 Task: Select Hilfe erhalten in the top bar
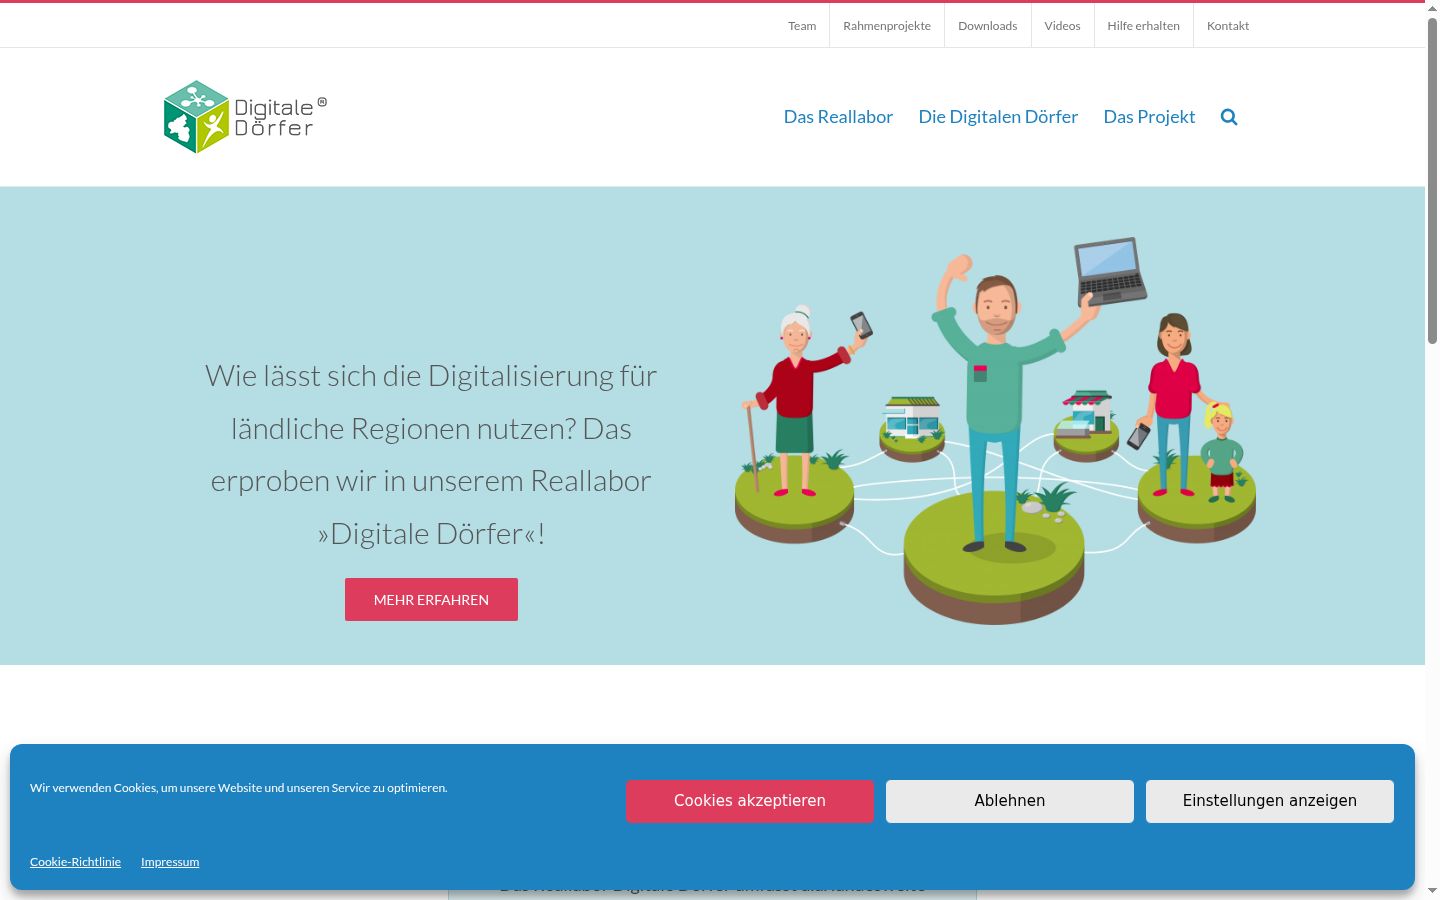(x=1143, y=26)
